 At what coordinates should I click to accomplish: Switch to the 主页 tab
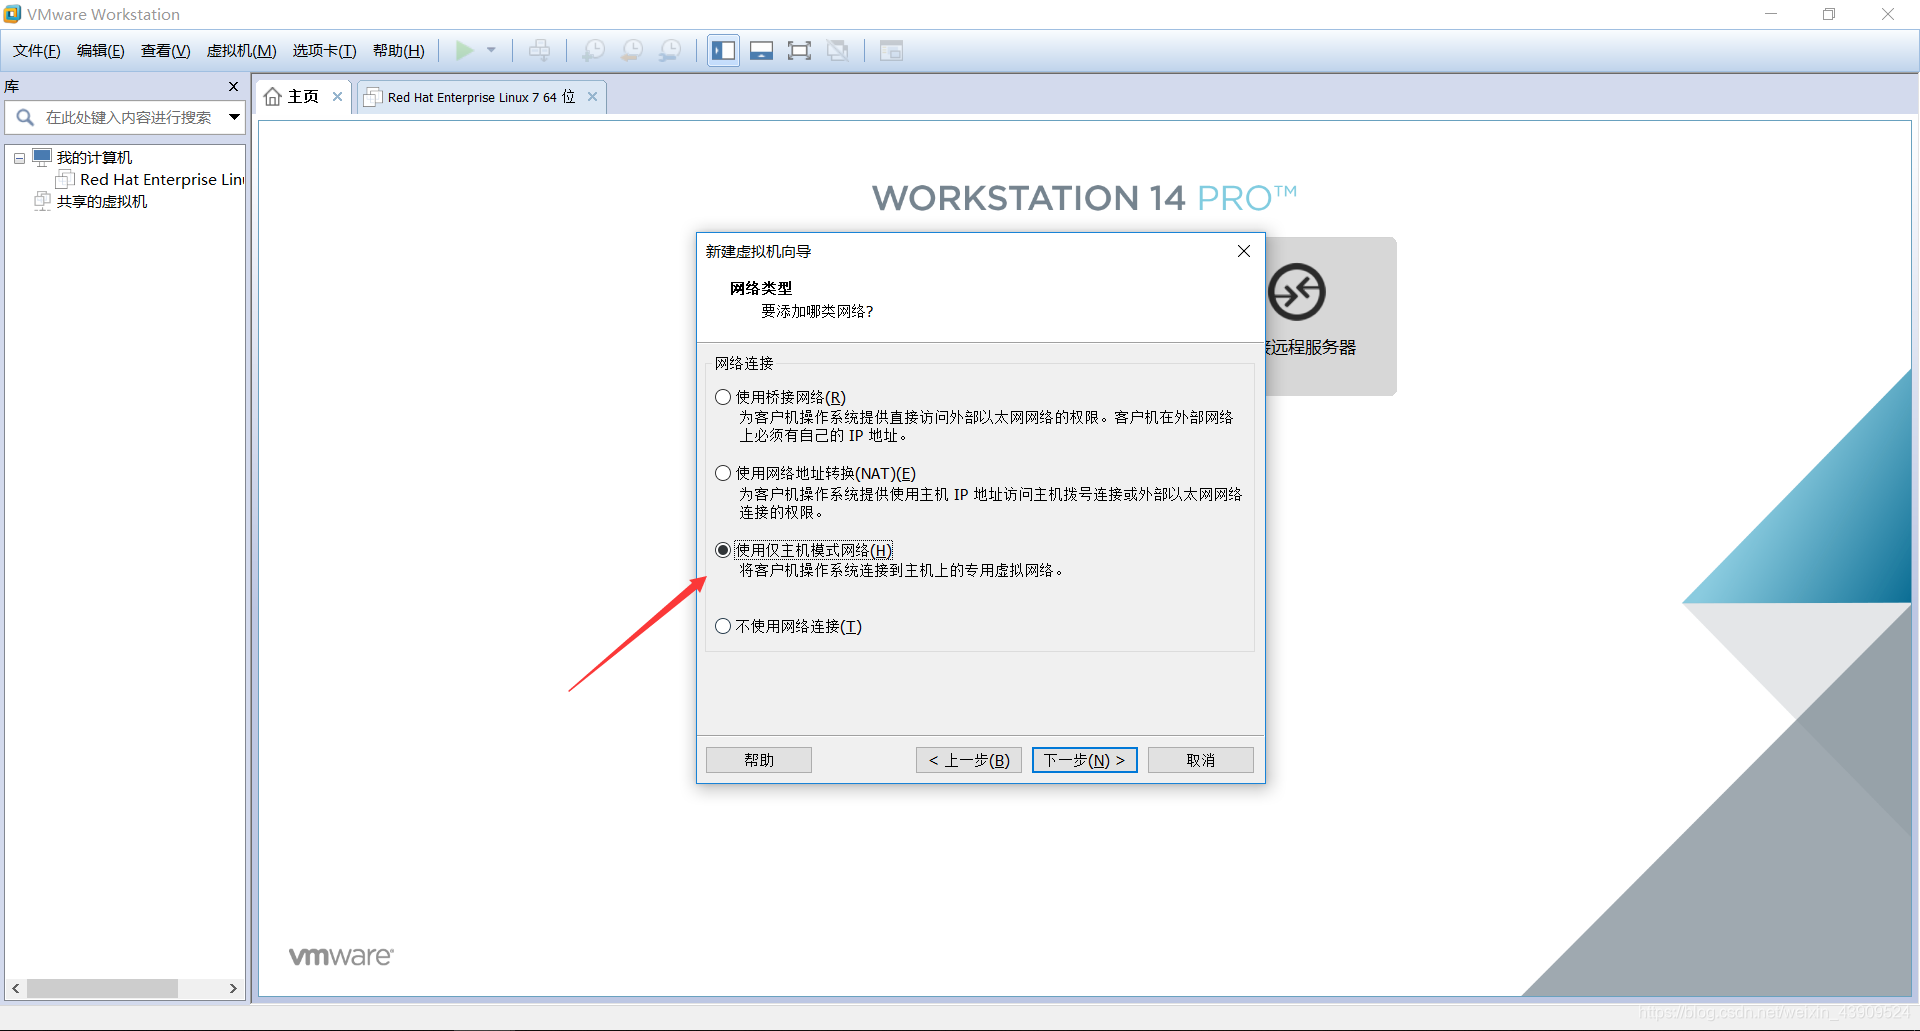click(302, 97)
